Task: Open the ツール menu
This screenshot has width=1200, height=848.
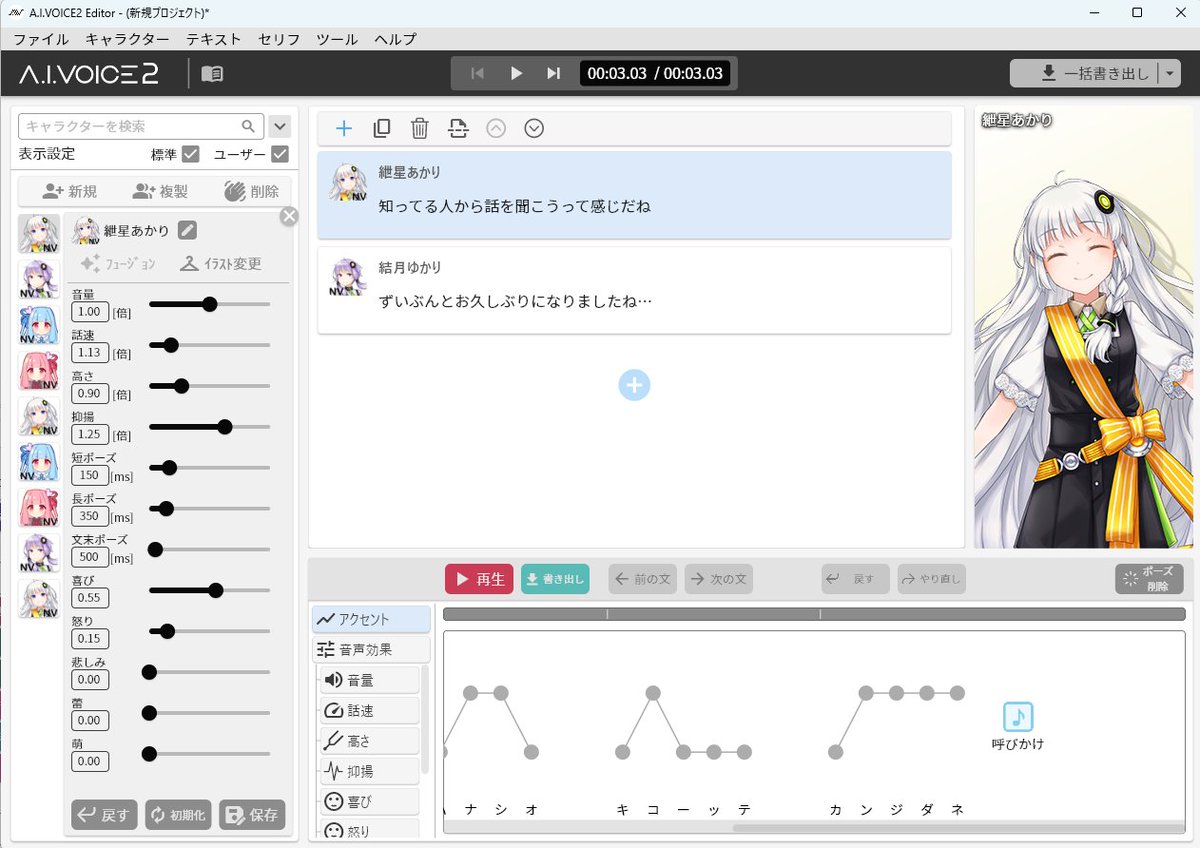Action: click(335, 39)
